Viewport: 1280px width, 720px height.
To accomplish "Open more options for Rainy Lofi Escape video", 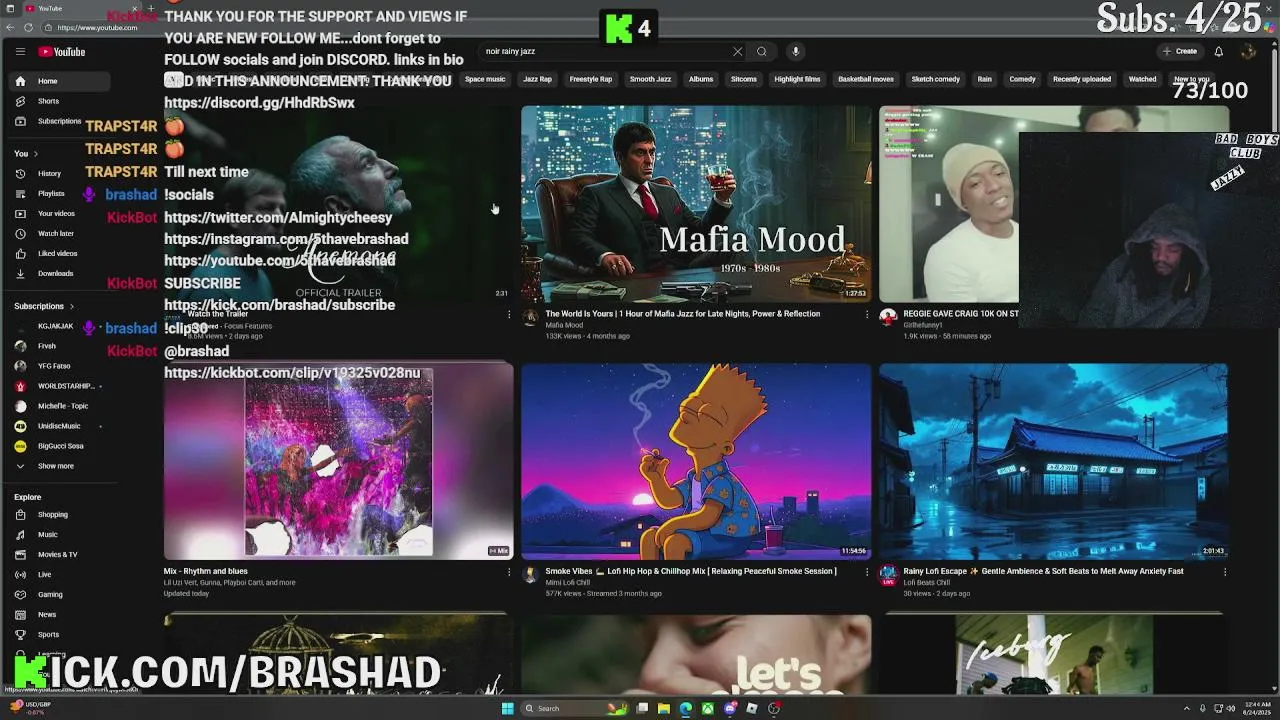I will [1225, 572].
